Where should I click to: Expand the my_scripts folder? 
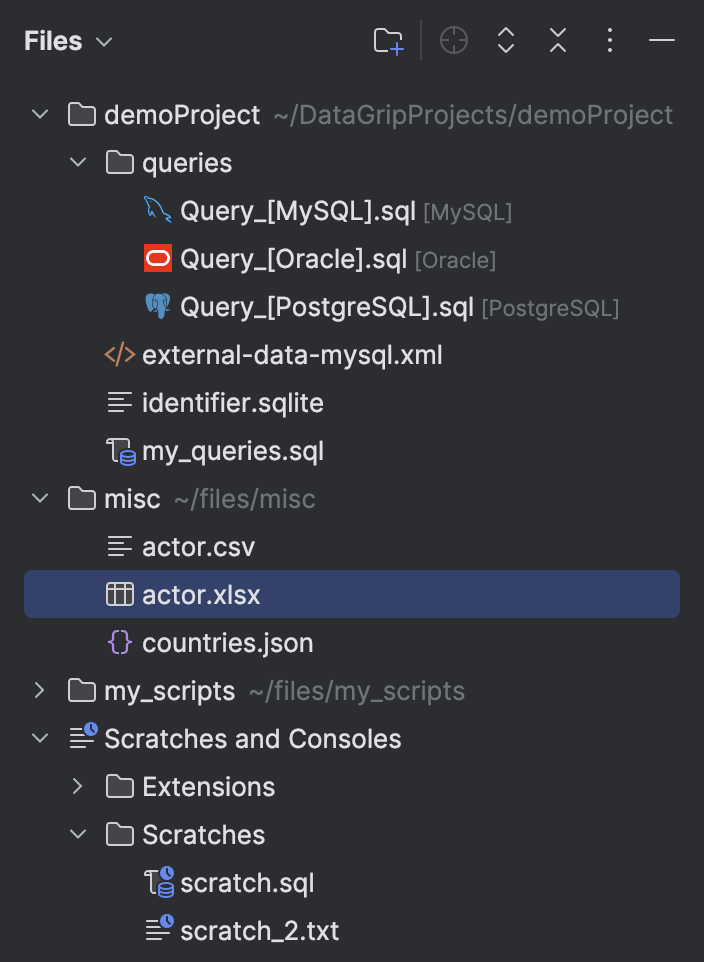tap(39, 690)
